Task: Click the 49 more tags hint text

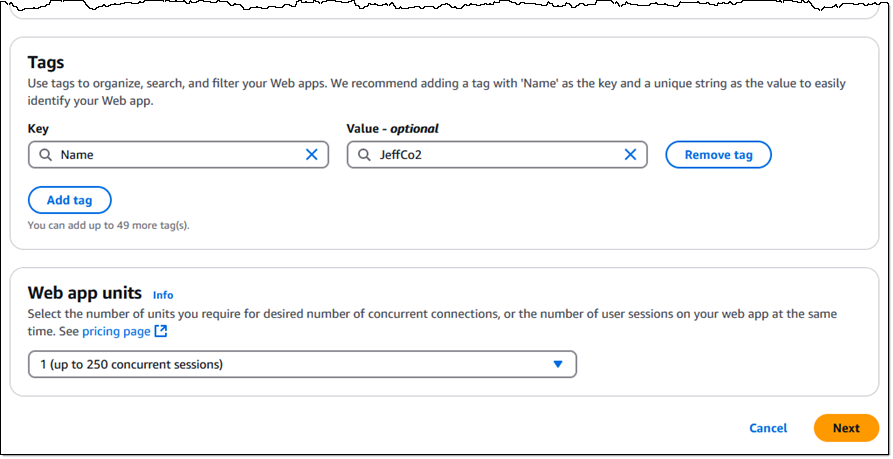Action: click(108, 225)
